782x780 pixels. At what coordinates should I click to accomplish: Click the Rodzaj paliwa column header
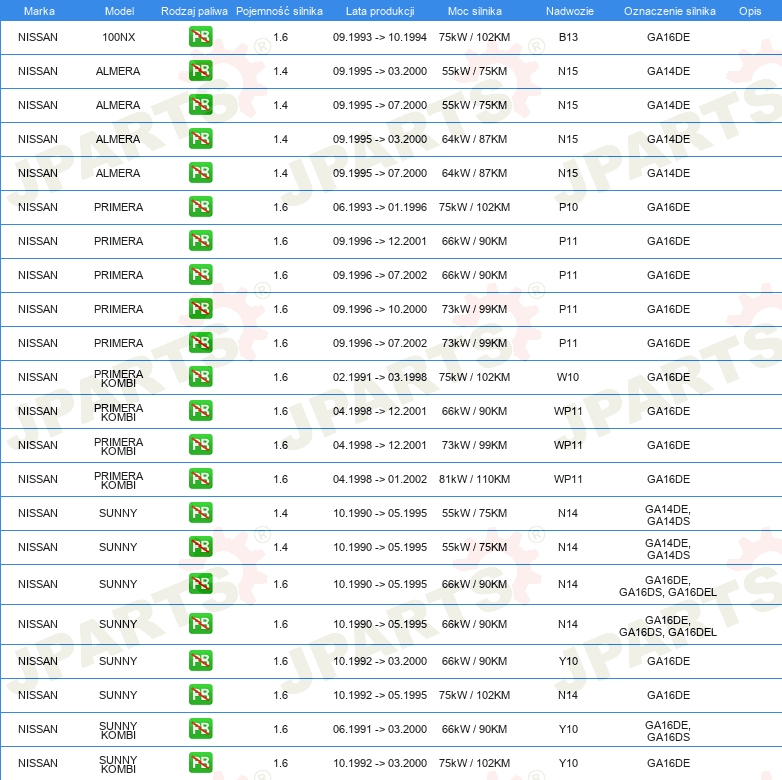(194, 11)
